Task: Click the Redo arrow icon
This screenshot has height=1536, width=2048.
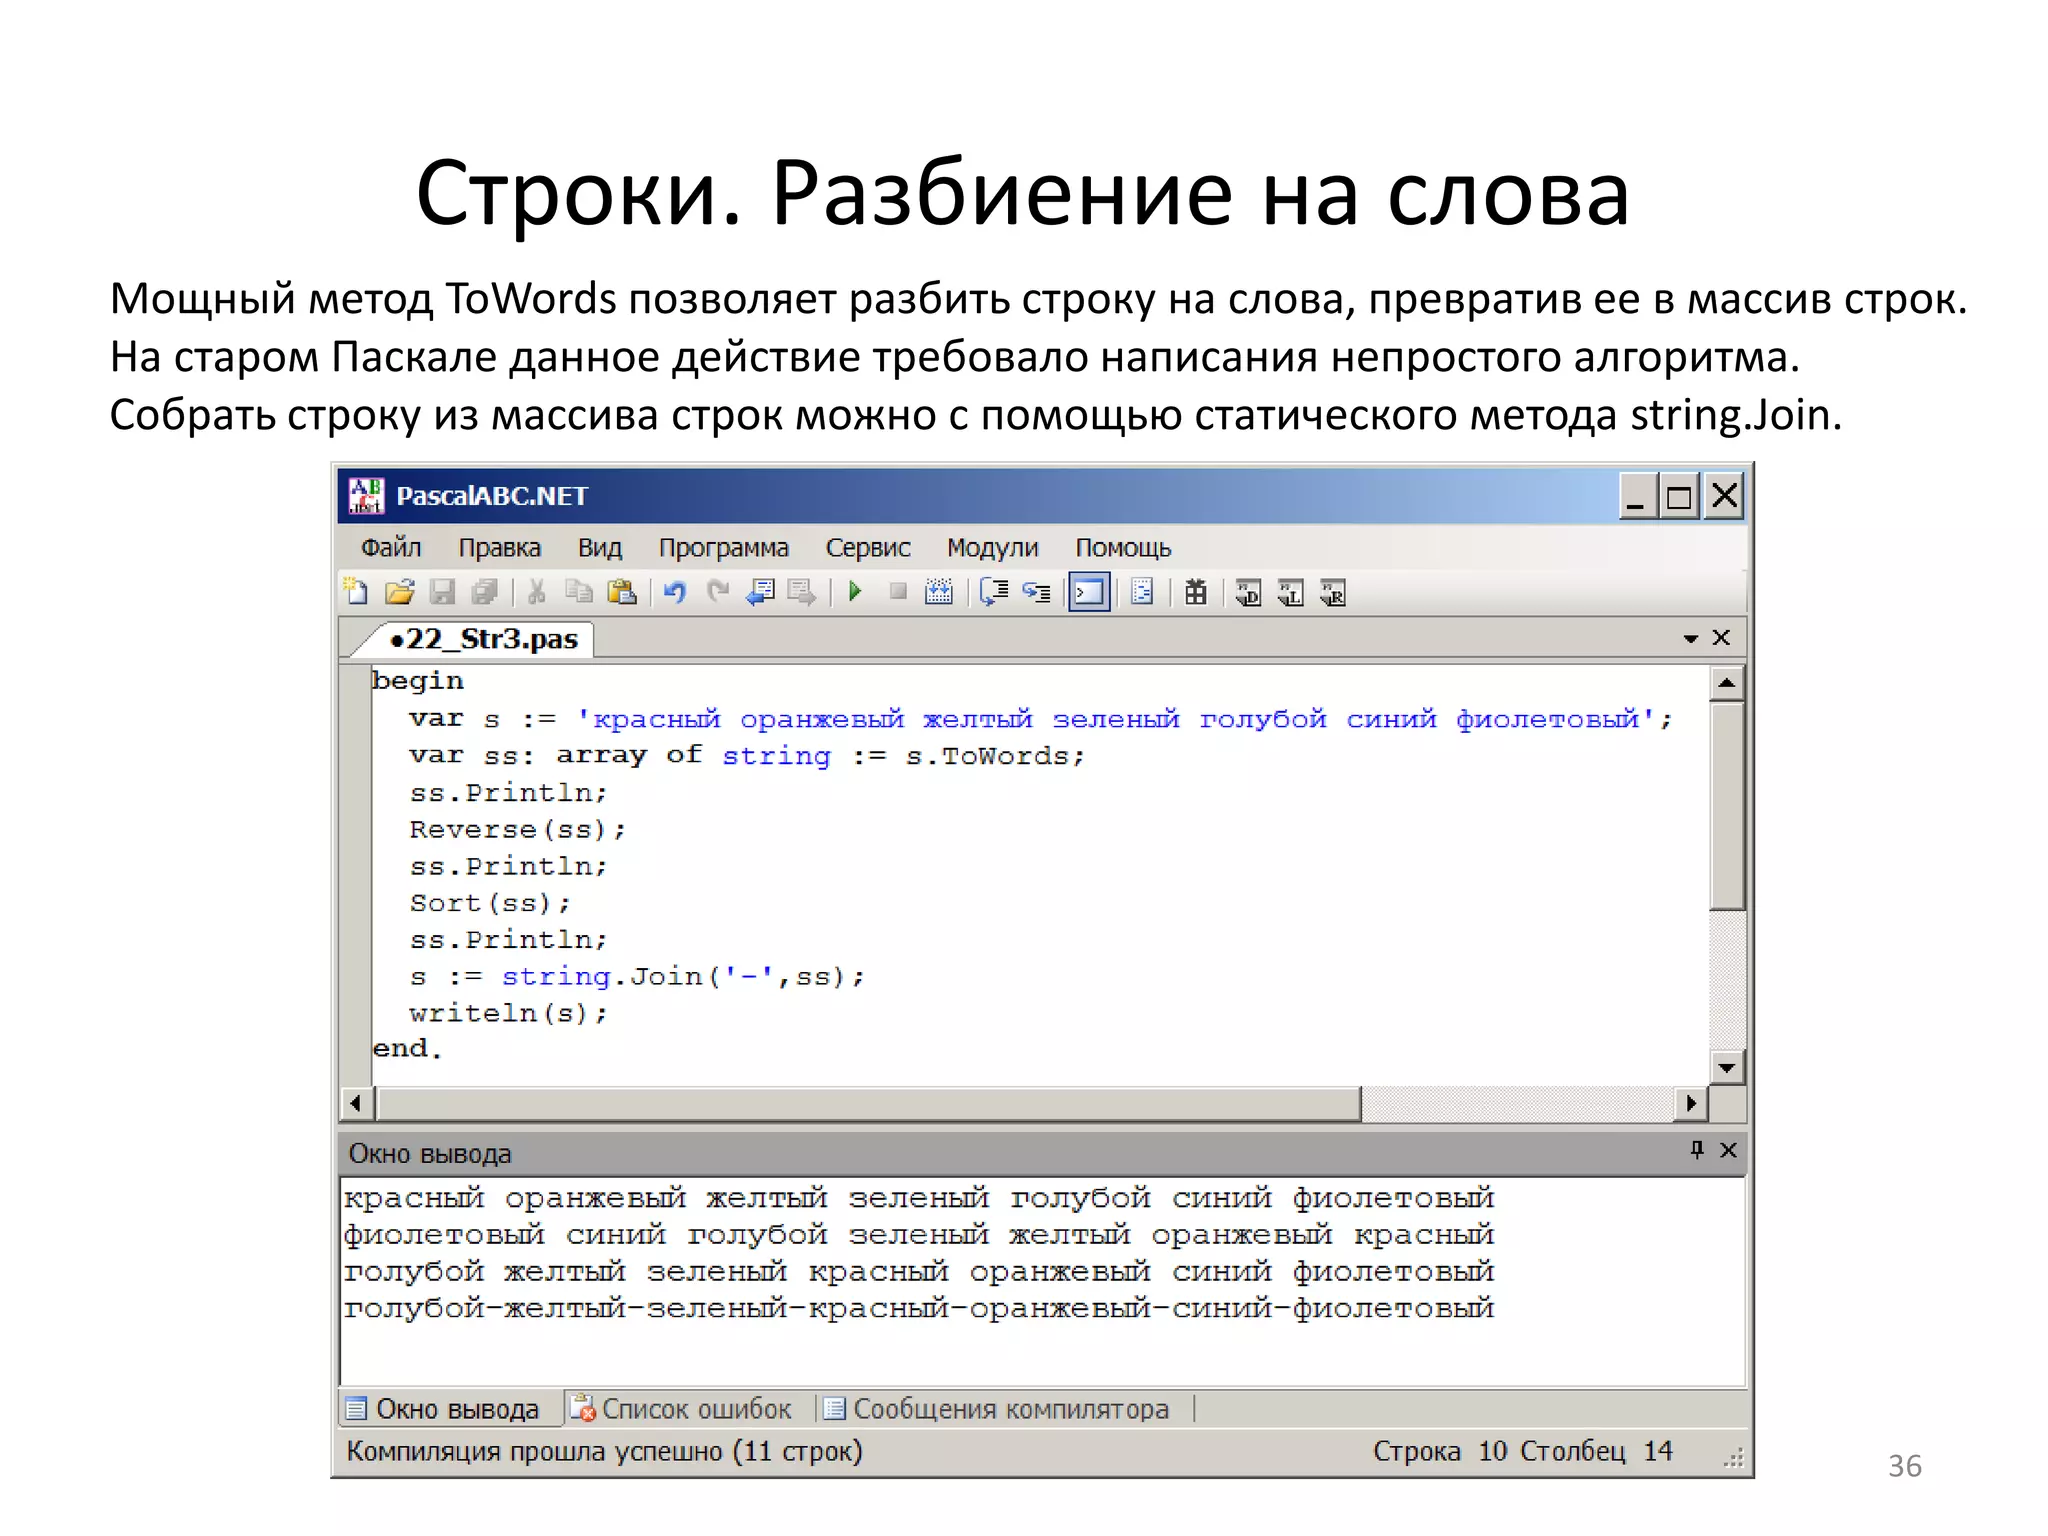Action: click(x=717, y=592)
